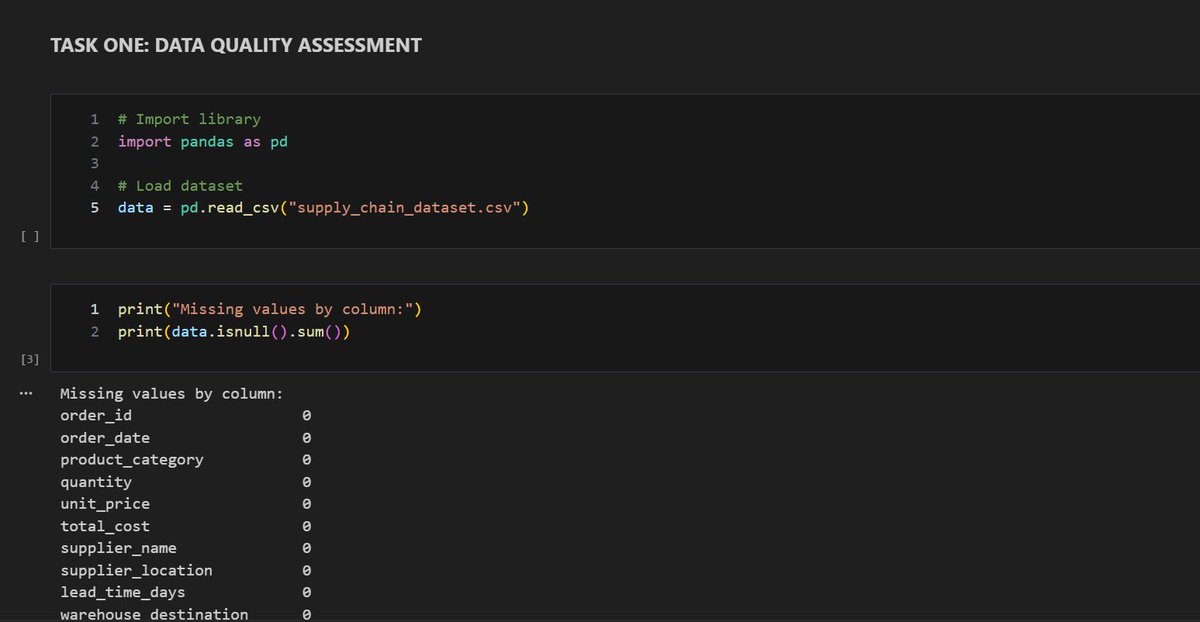Click line number 2 in the second cell
The height and width of the screenshot is (622, 1200).
coord(95,331)
